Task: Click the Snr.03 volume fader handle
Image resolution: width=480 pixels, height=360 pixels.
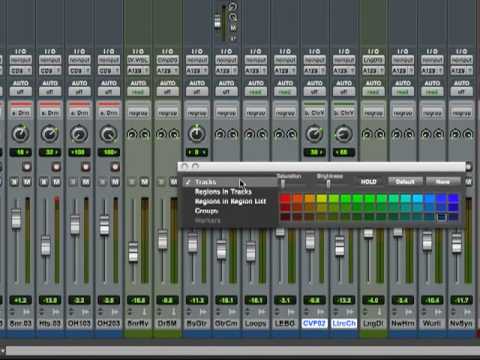Action: 16,218
